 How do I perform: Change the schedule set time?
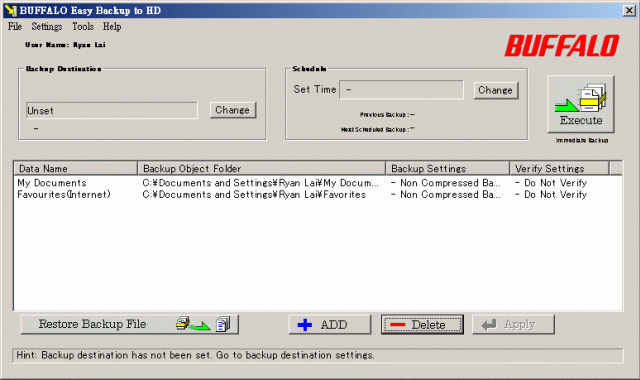496,90
